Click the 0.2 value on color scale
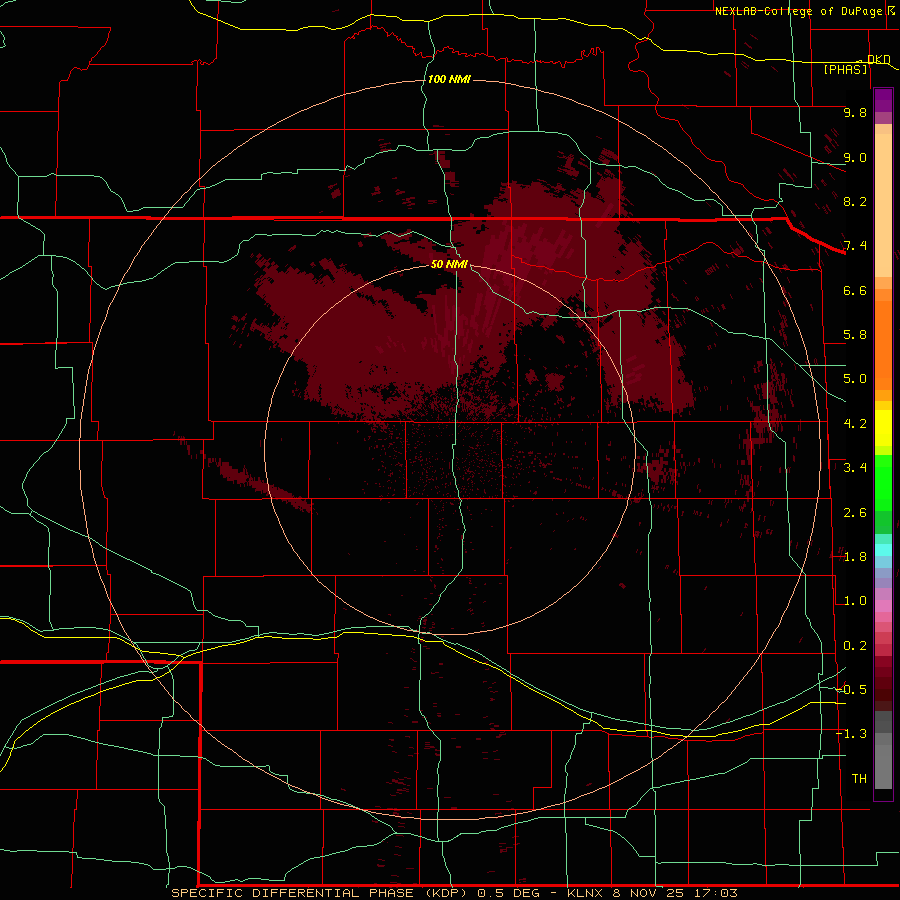This screenshot has width=900, height=900. [855, 646]
